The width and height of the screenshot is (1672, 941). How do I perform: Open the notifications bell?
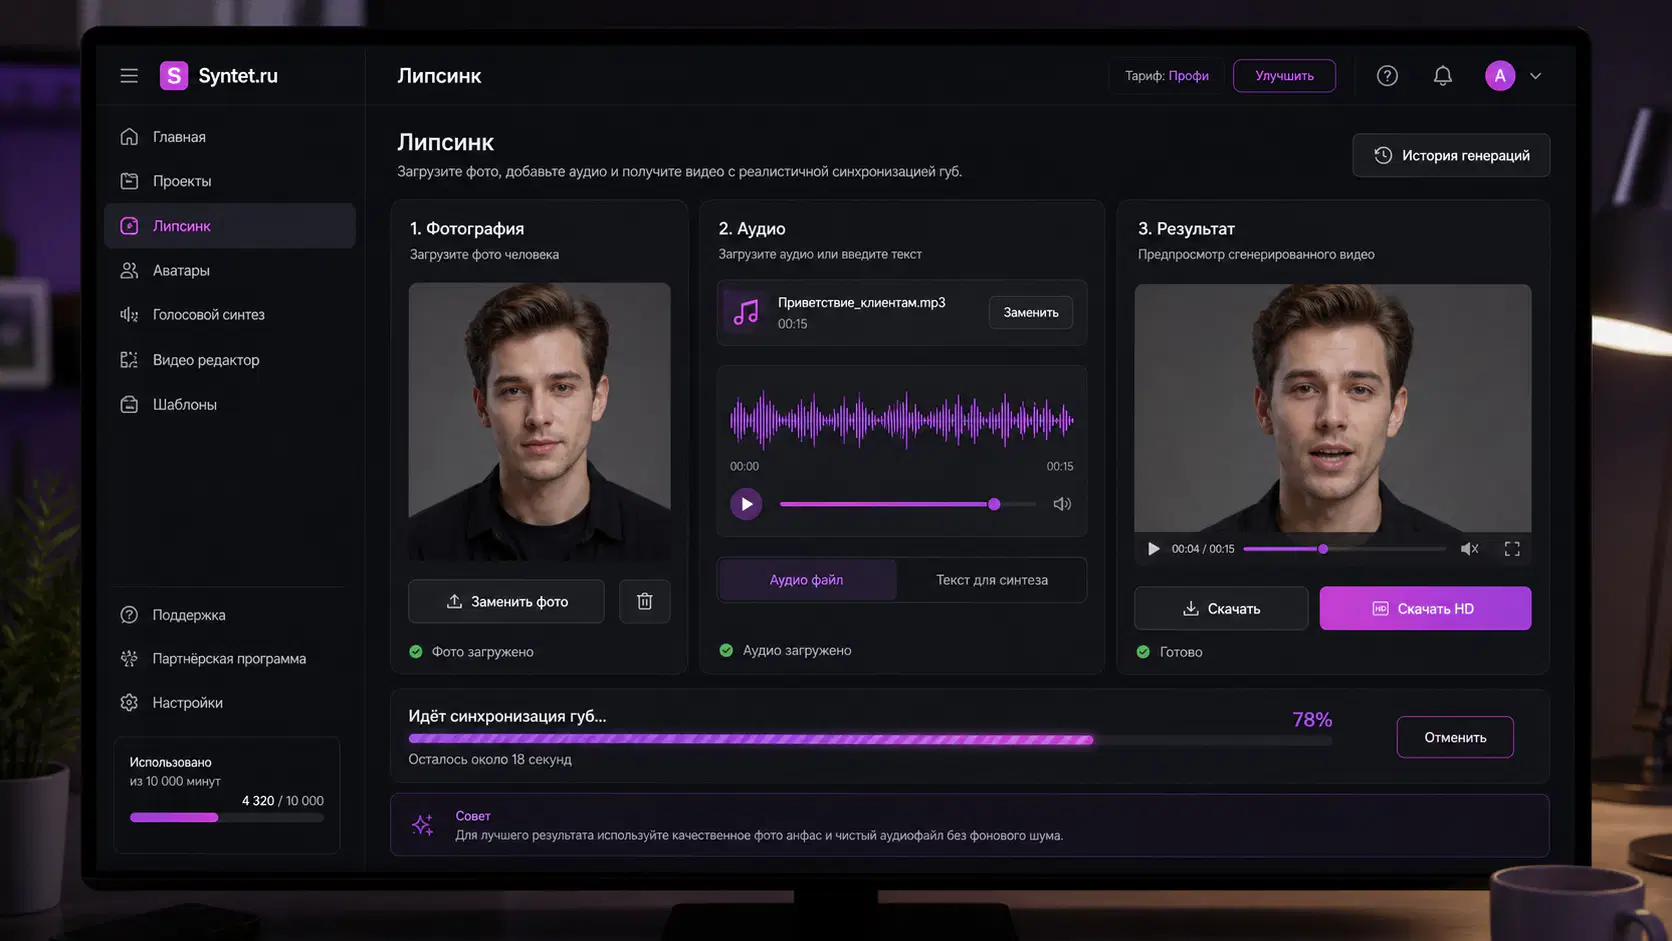pyautogui.click(x=1442, y=76)
